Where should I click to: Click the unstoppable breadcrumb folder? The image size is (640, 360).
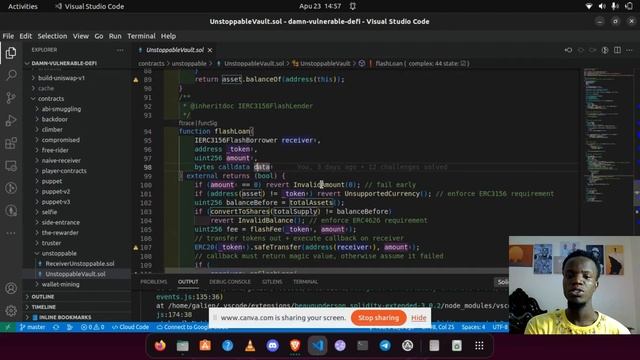click(189, 63)
